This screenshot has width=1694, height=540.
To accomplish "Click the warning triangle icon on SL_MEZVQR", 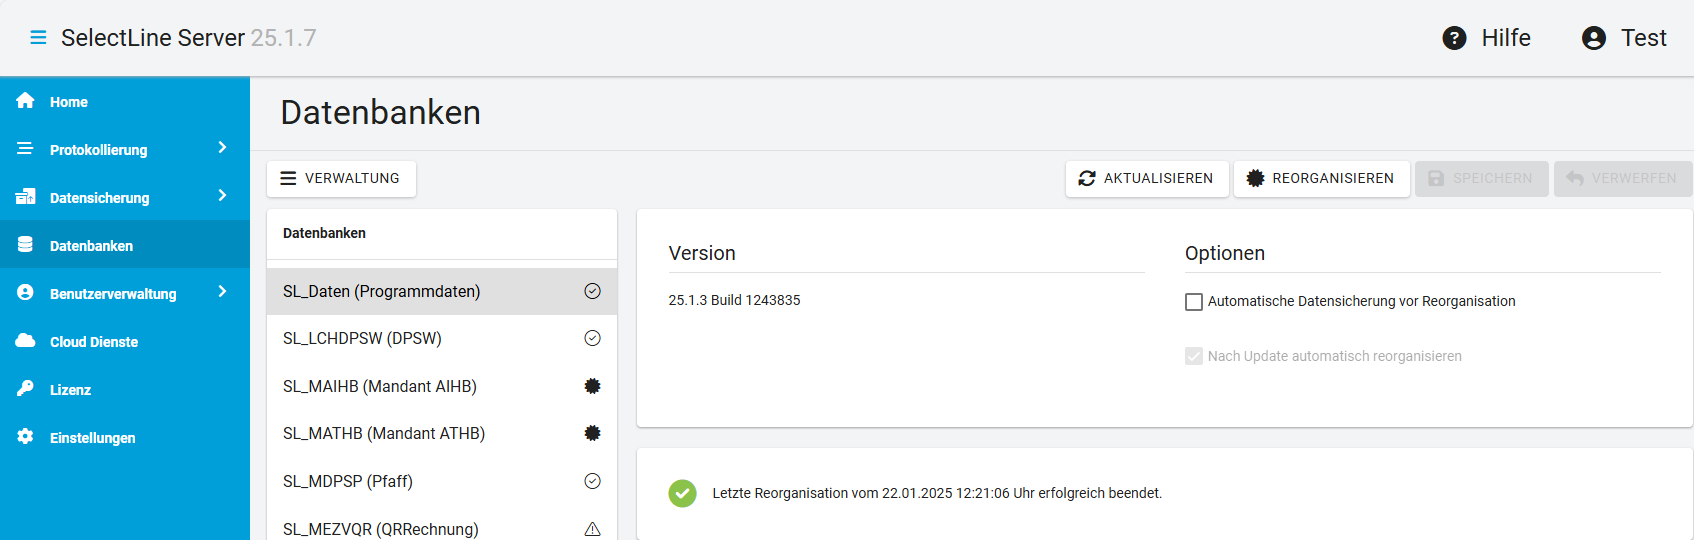I will point(592,529).
